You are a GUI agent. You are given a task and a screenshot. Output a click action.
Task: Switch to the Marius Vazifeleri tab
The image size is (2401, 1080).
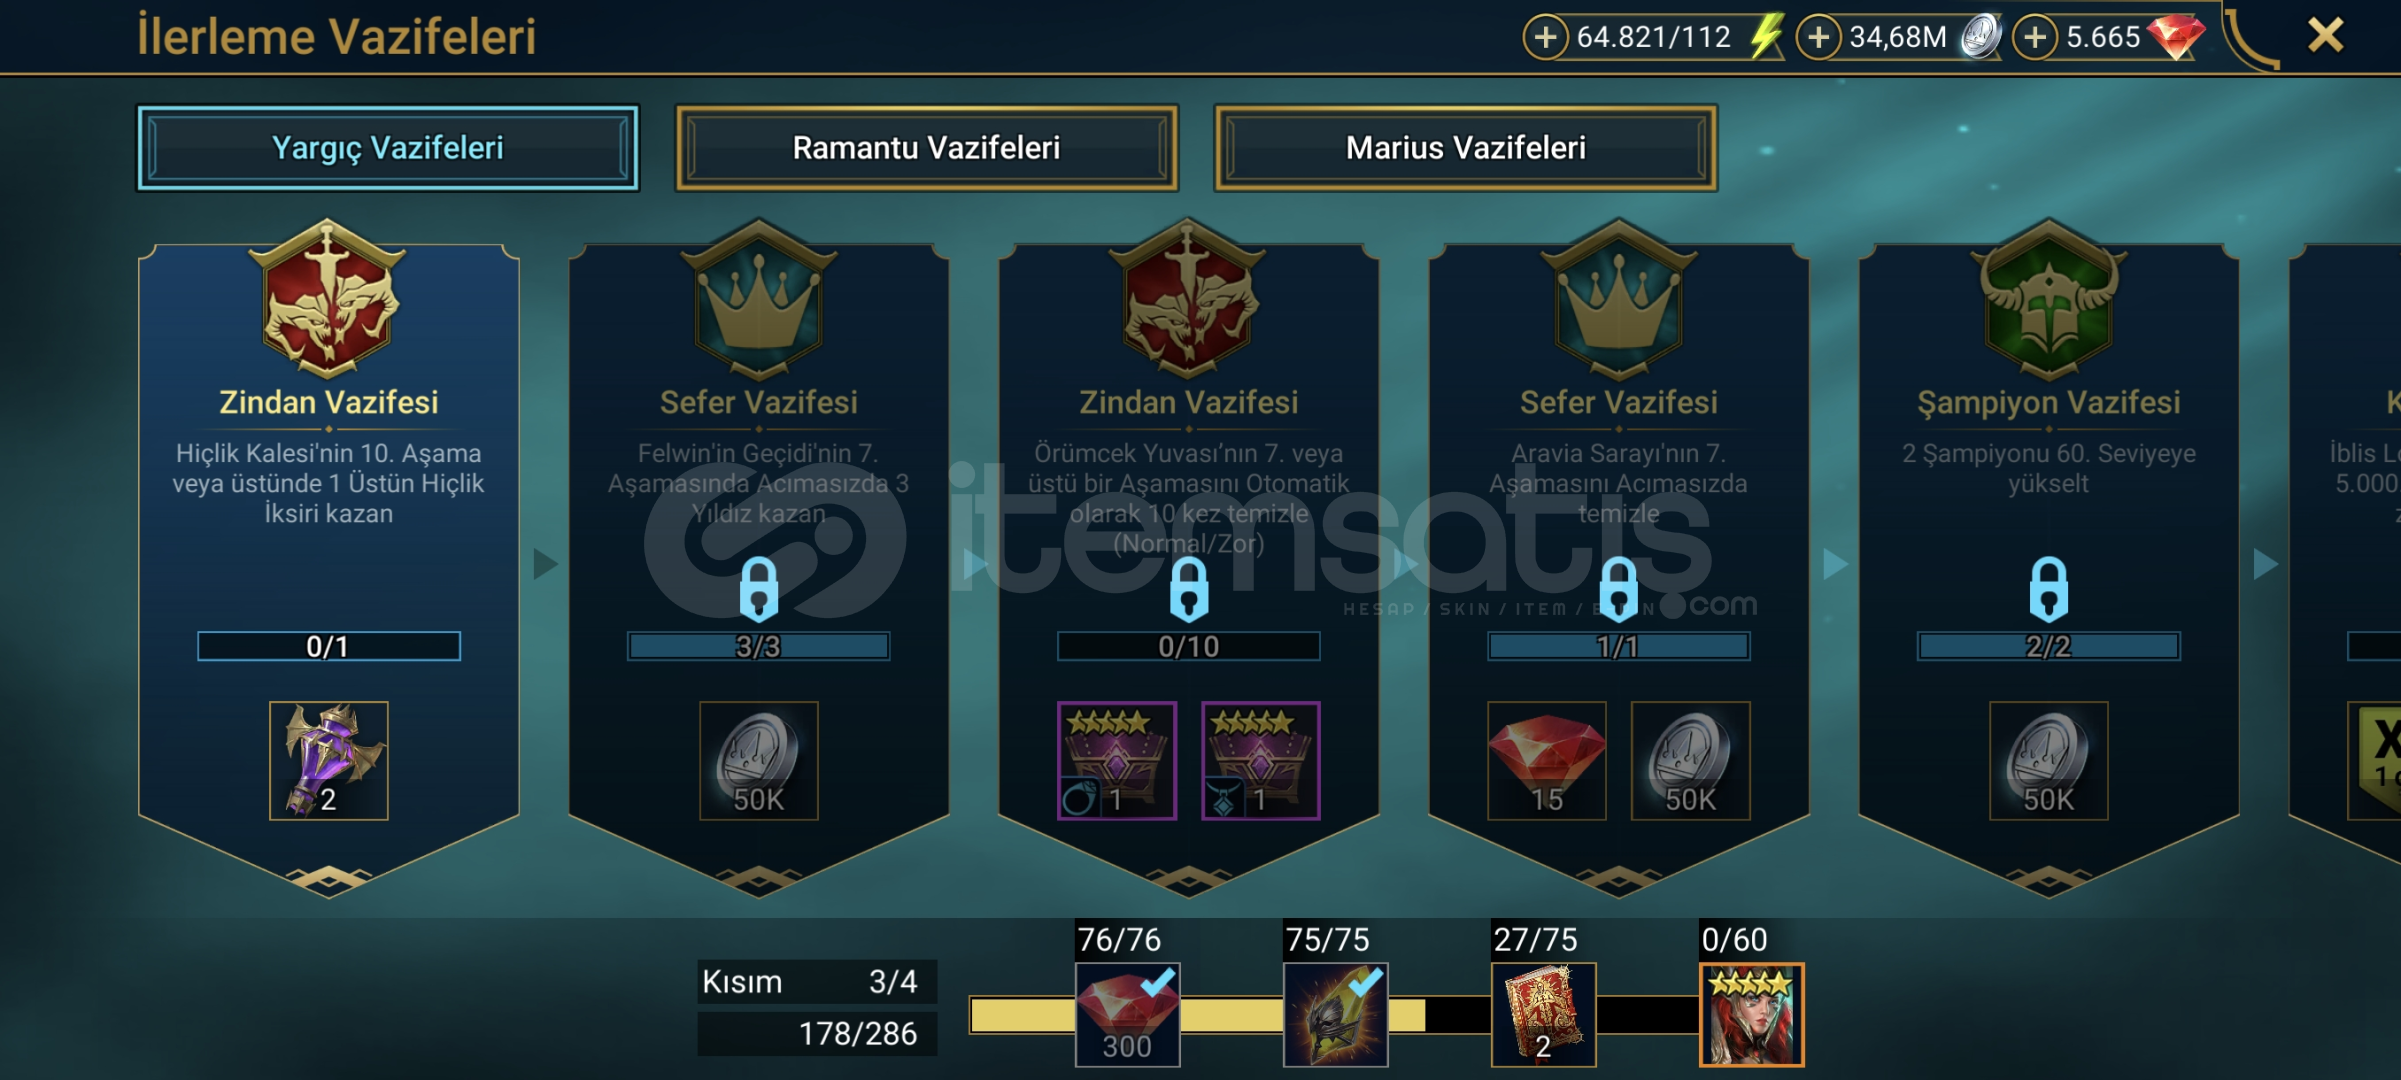[x=1465, y=148]
